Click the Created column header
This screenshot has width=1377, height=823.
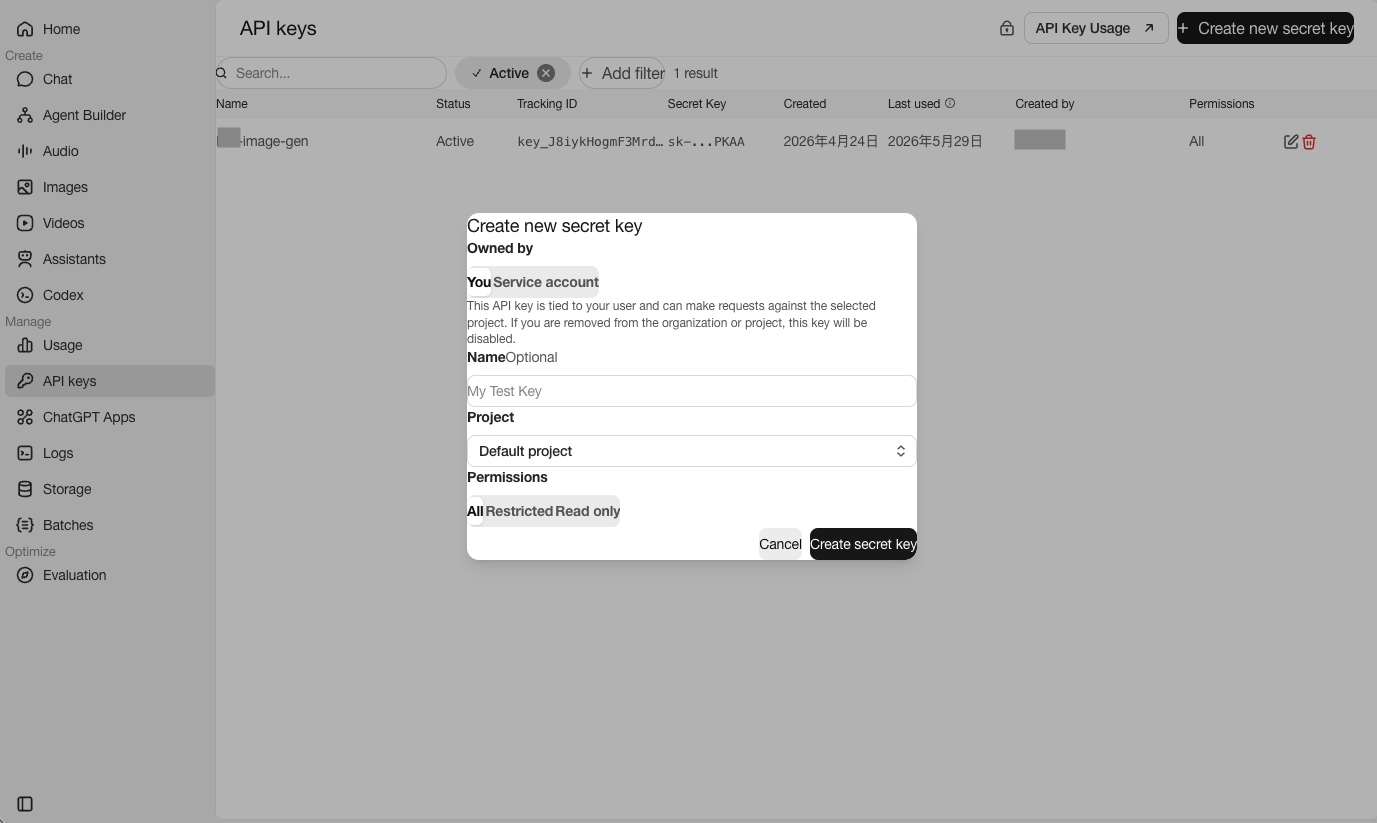click(805, 103)
